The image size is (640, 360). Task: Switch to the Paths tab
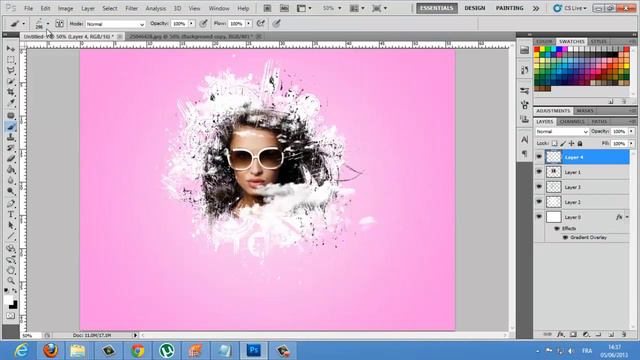599,122
